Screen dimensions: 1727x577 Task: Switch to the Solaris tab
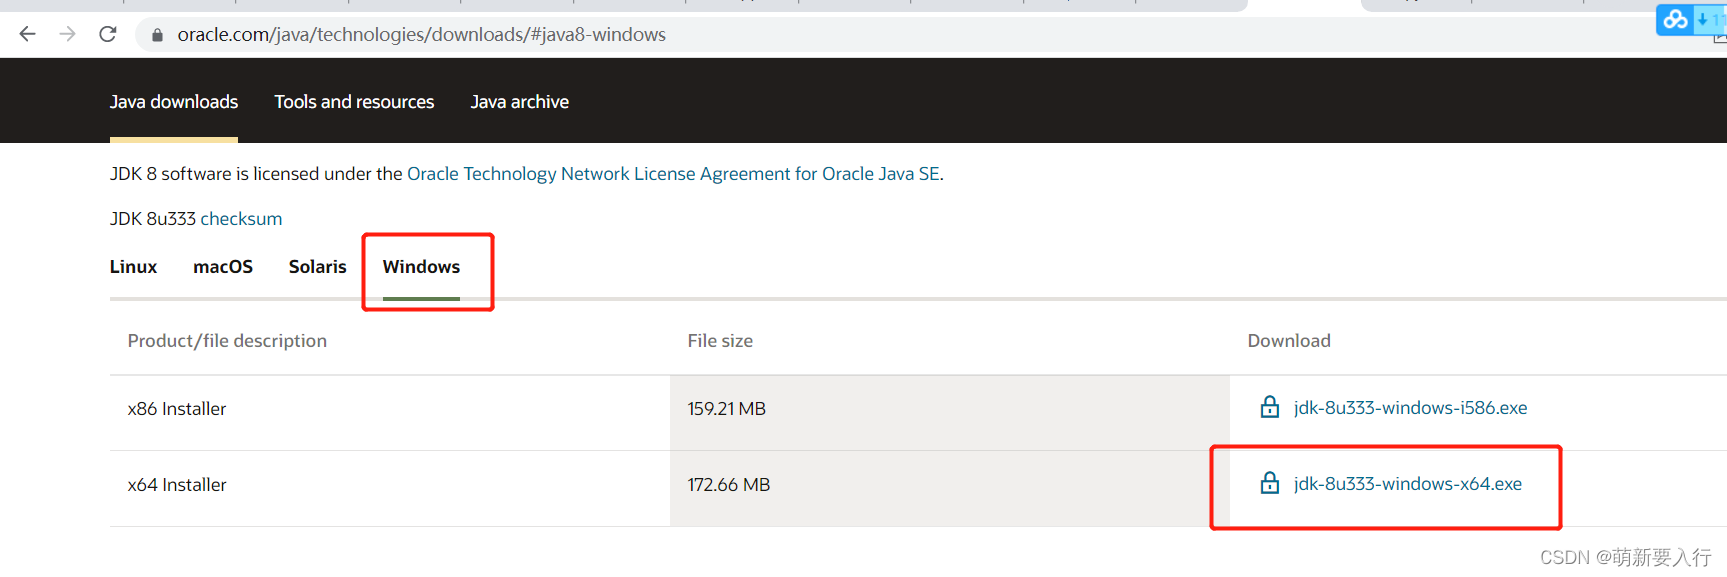318,267
